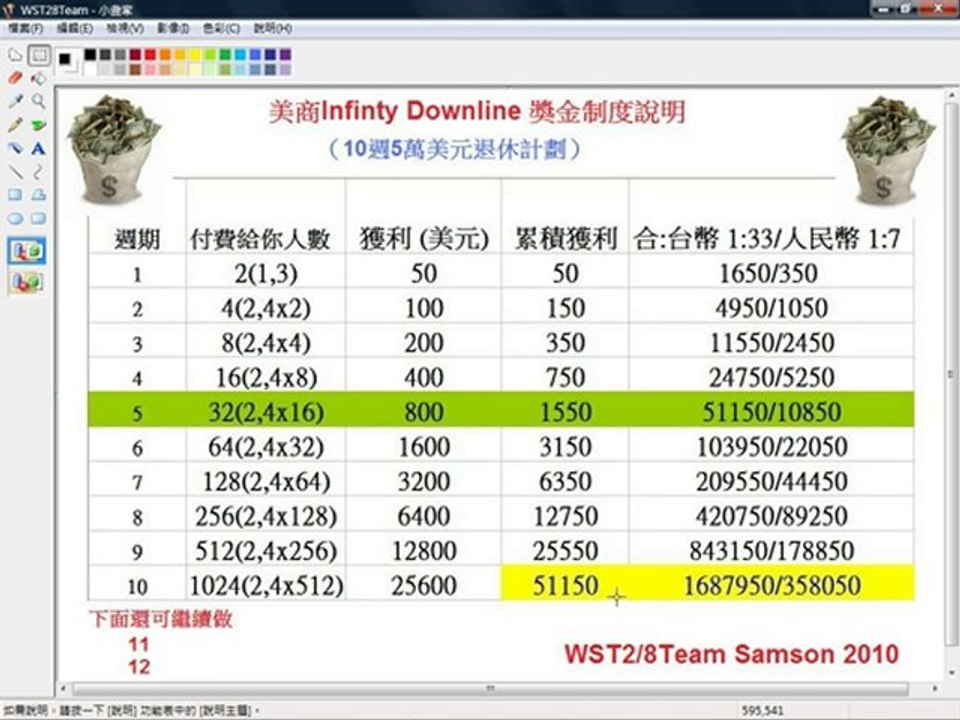Screen dimensions: 960x720
Task: Pick the lavender palette swatch
Action: click(x=285, y=69)
